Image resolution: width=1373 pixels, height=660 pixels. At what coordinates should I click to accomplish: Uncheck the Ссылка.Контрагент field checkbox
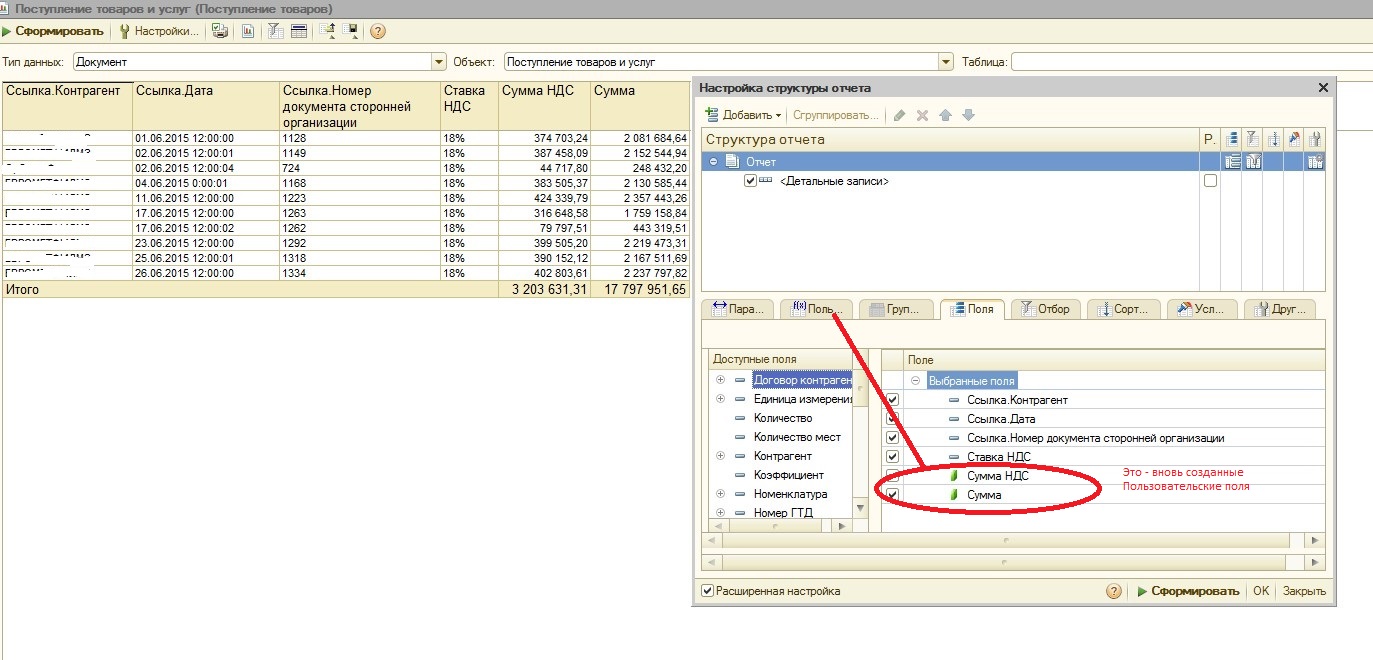[x=893, y=400]
